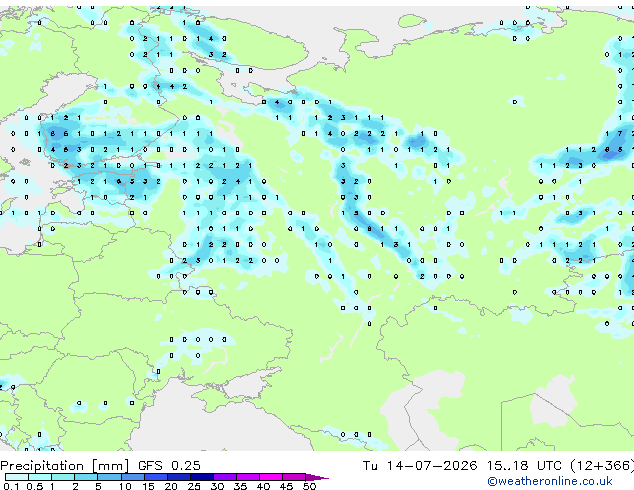Open the weatheronline.co.uk copyright link
Image resolution: width=634 pixels, height=490 pixels.
[x=550, y=481]
